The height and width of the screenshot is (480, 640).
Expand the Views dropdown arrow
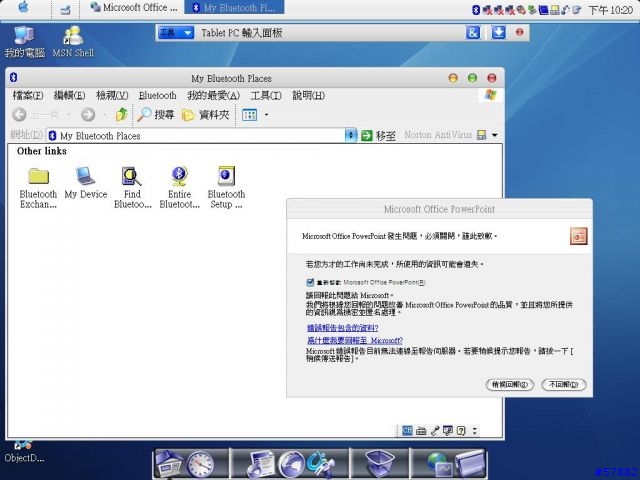pos(267,115)
